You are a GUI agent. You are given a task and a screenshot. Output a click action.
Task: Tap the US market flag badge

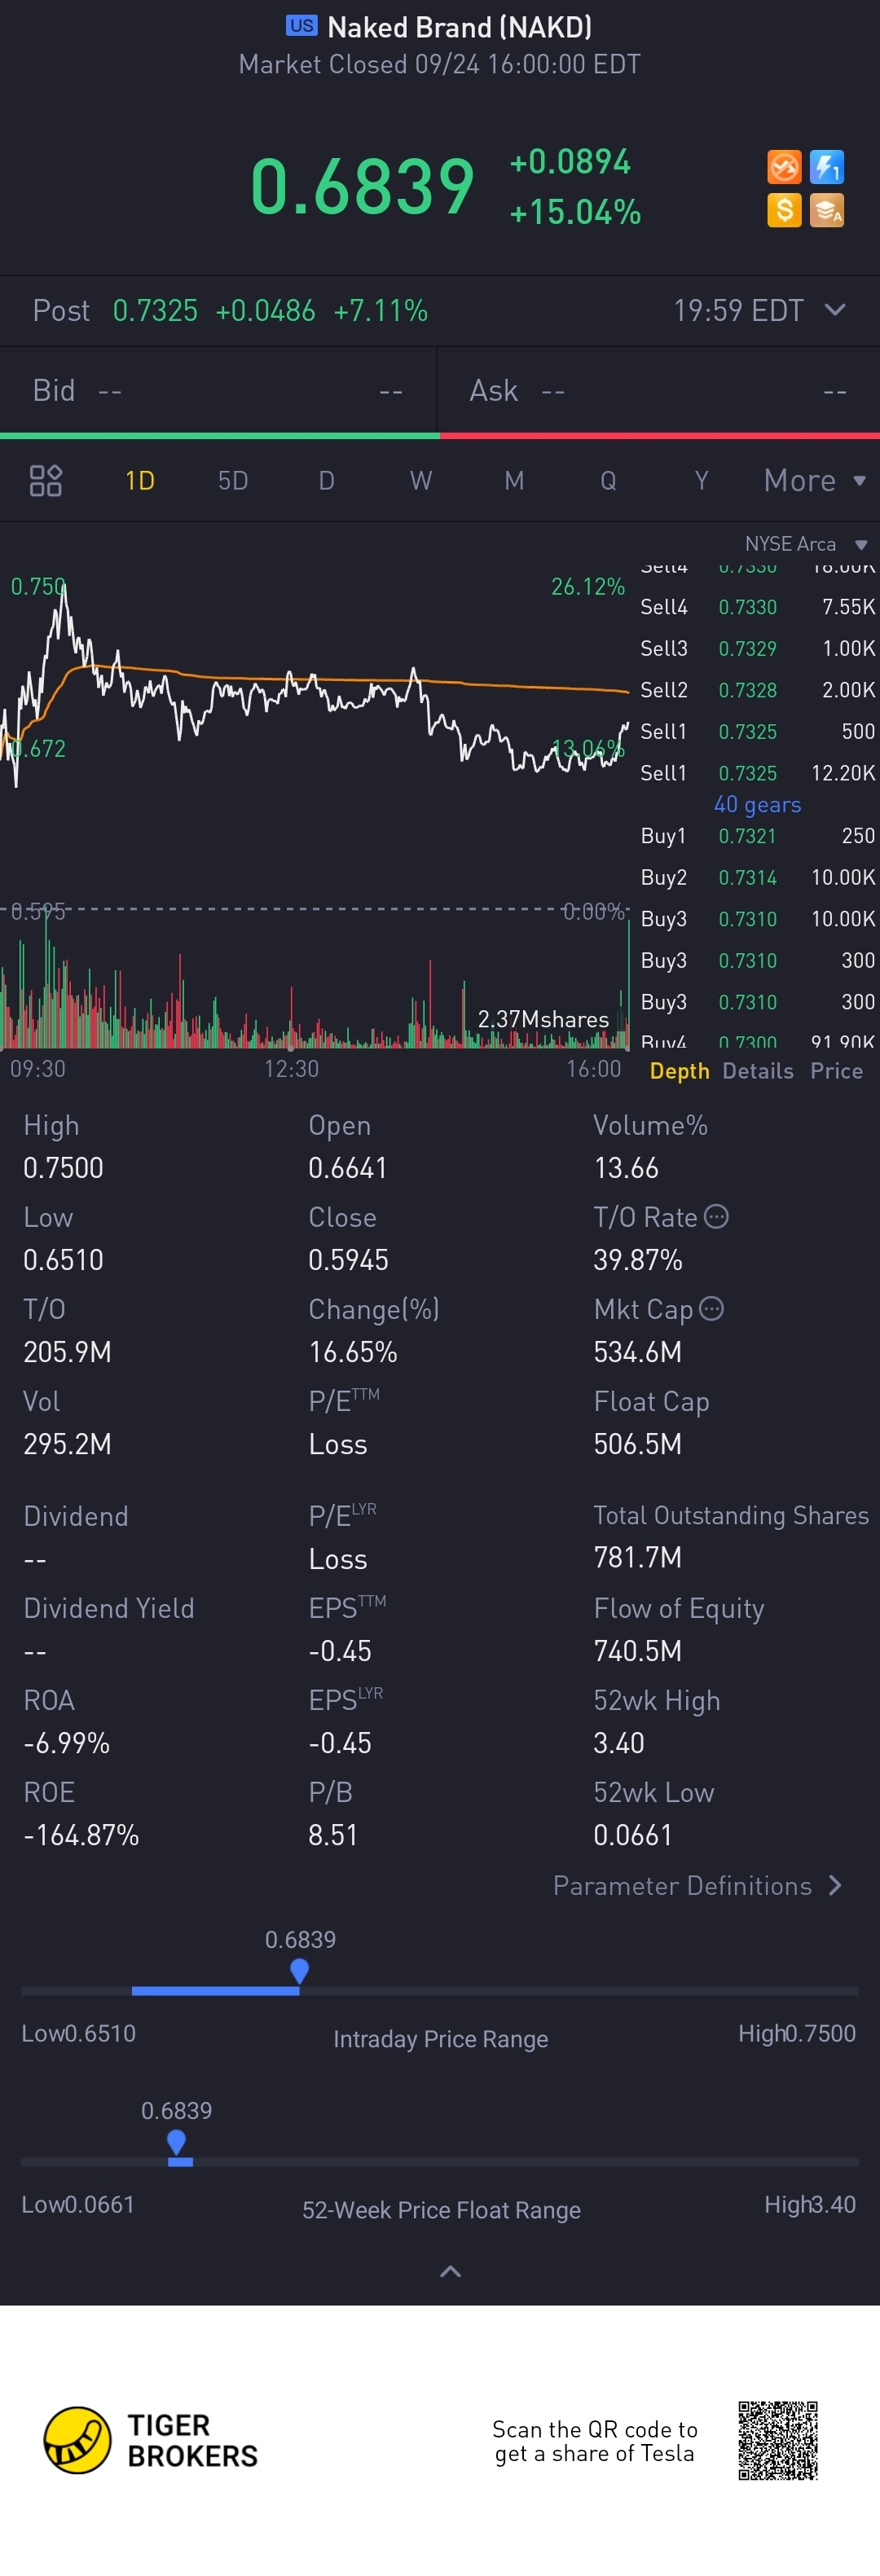[x=301, y=26]
